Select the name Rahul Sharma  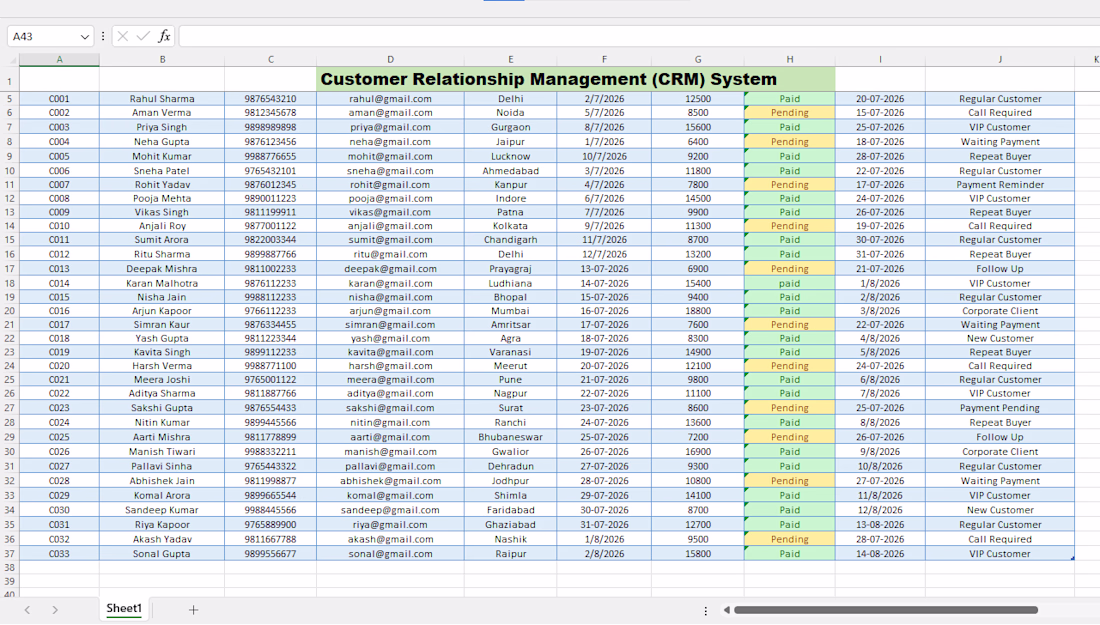[162, 99]
